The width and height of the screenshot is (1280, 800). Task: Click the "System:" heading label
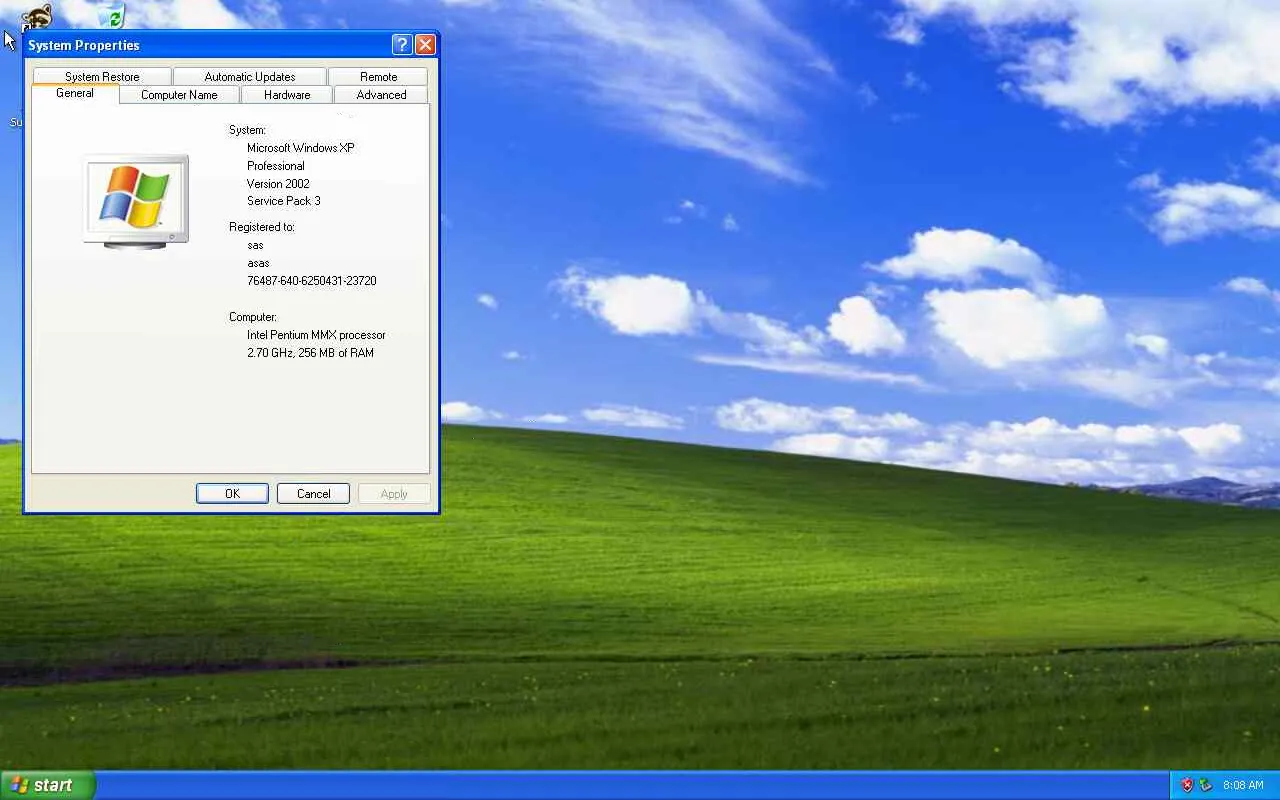click(247, 130)
